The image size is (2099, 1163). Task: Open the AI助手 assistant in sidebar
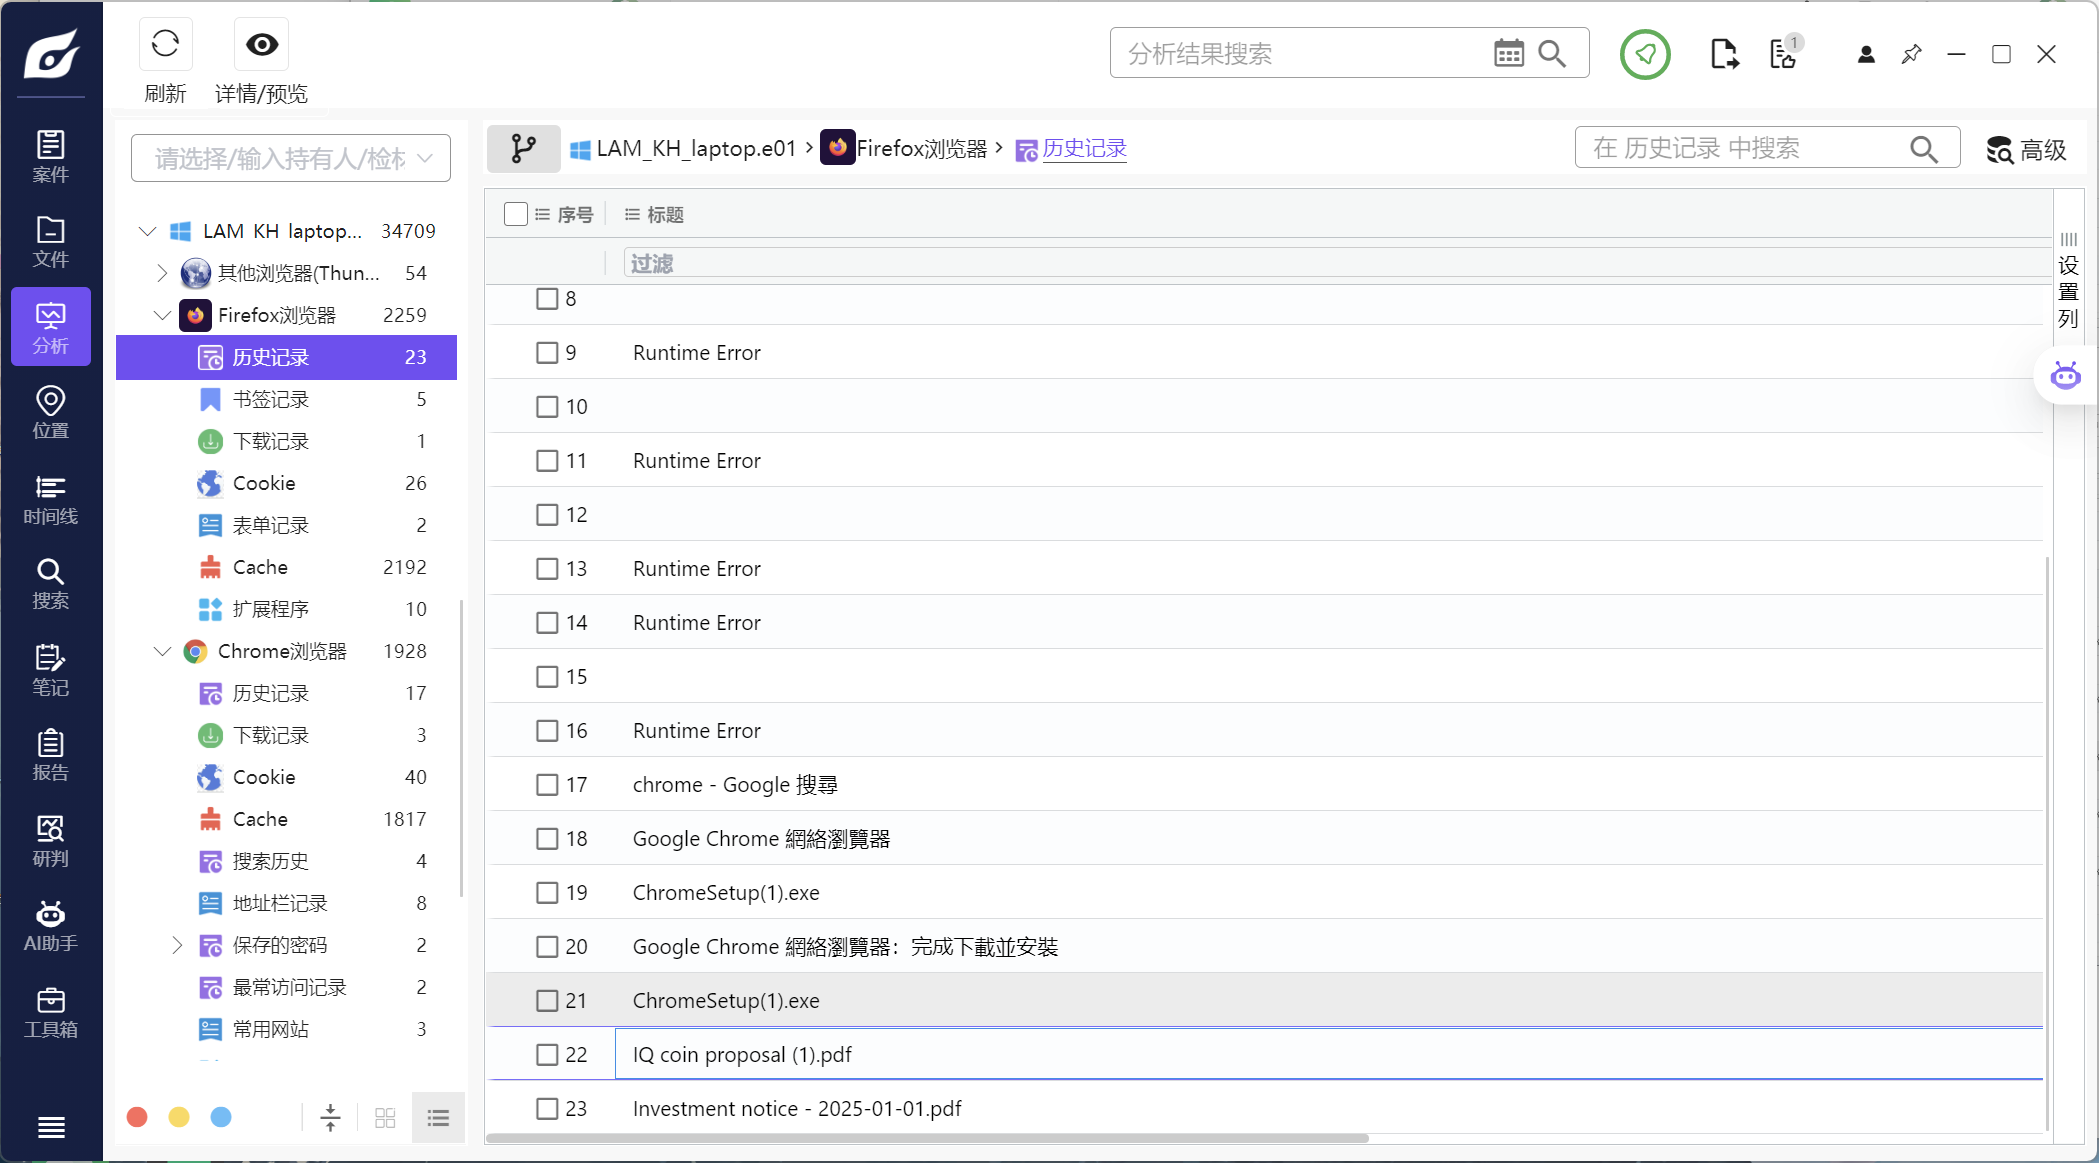(x=50, y=926)
